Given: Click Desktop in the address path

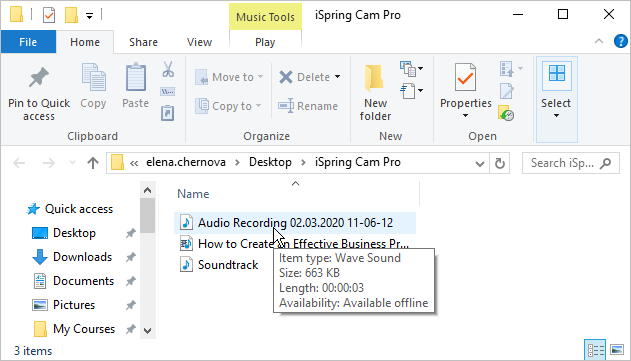Looking at the screenshot, I should tap(270, 162).
